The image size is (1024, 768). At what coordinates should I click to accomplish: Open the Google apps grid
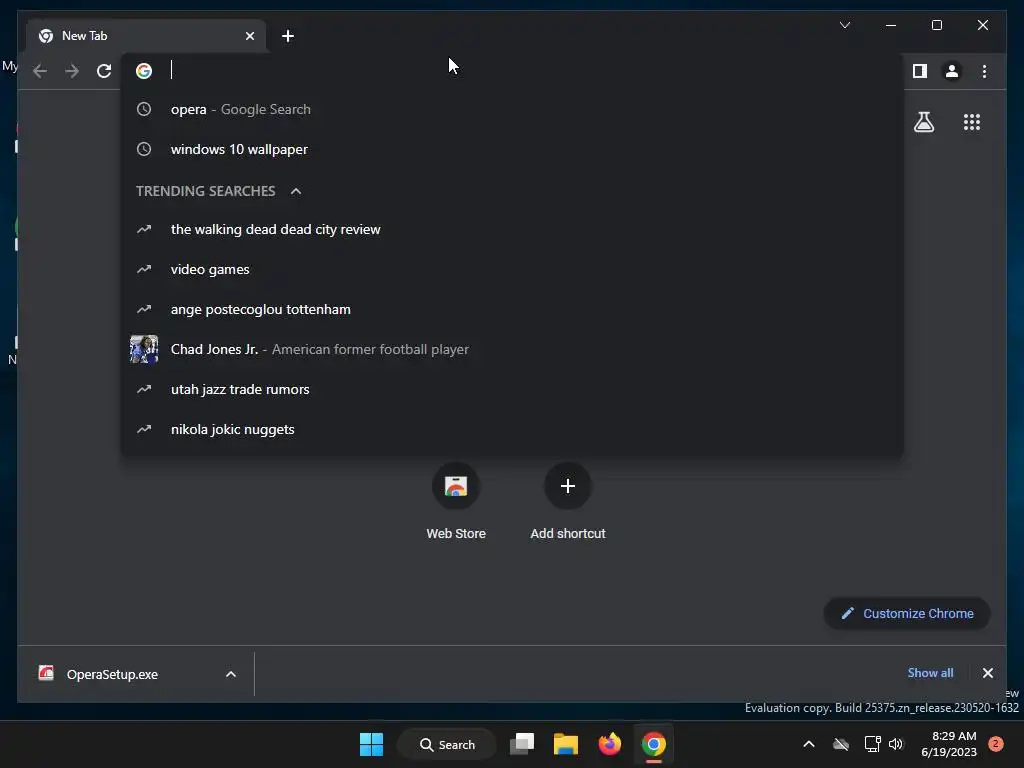tap(972, 122)
